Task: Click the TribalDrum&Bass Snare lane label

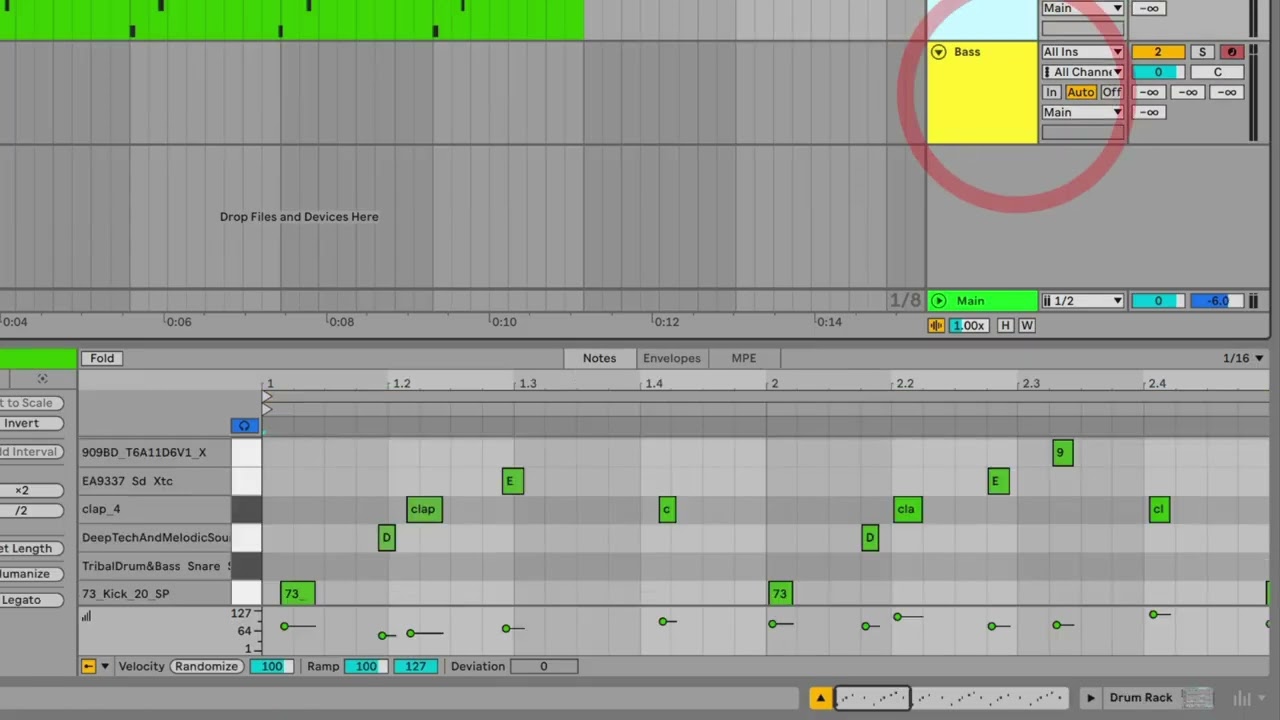Action: coord(155,566)
